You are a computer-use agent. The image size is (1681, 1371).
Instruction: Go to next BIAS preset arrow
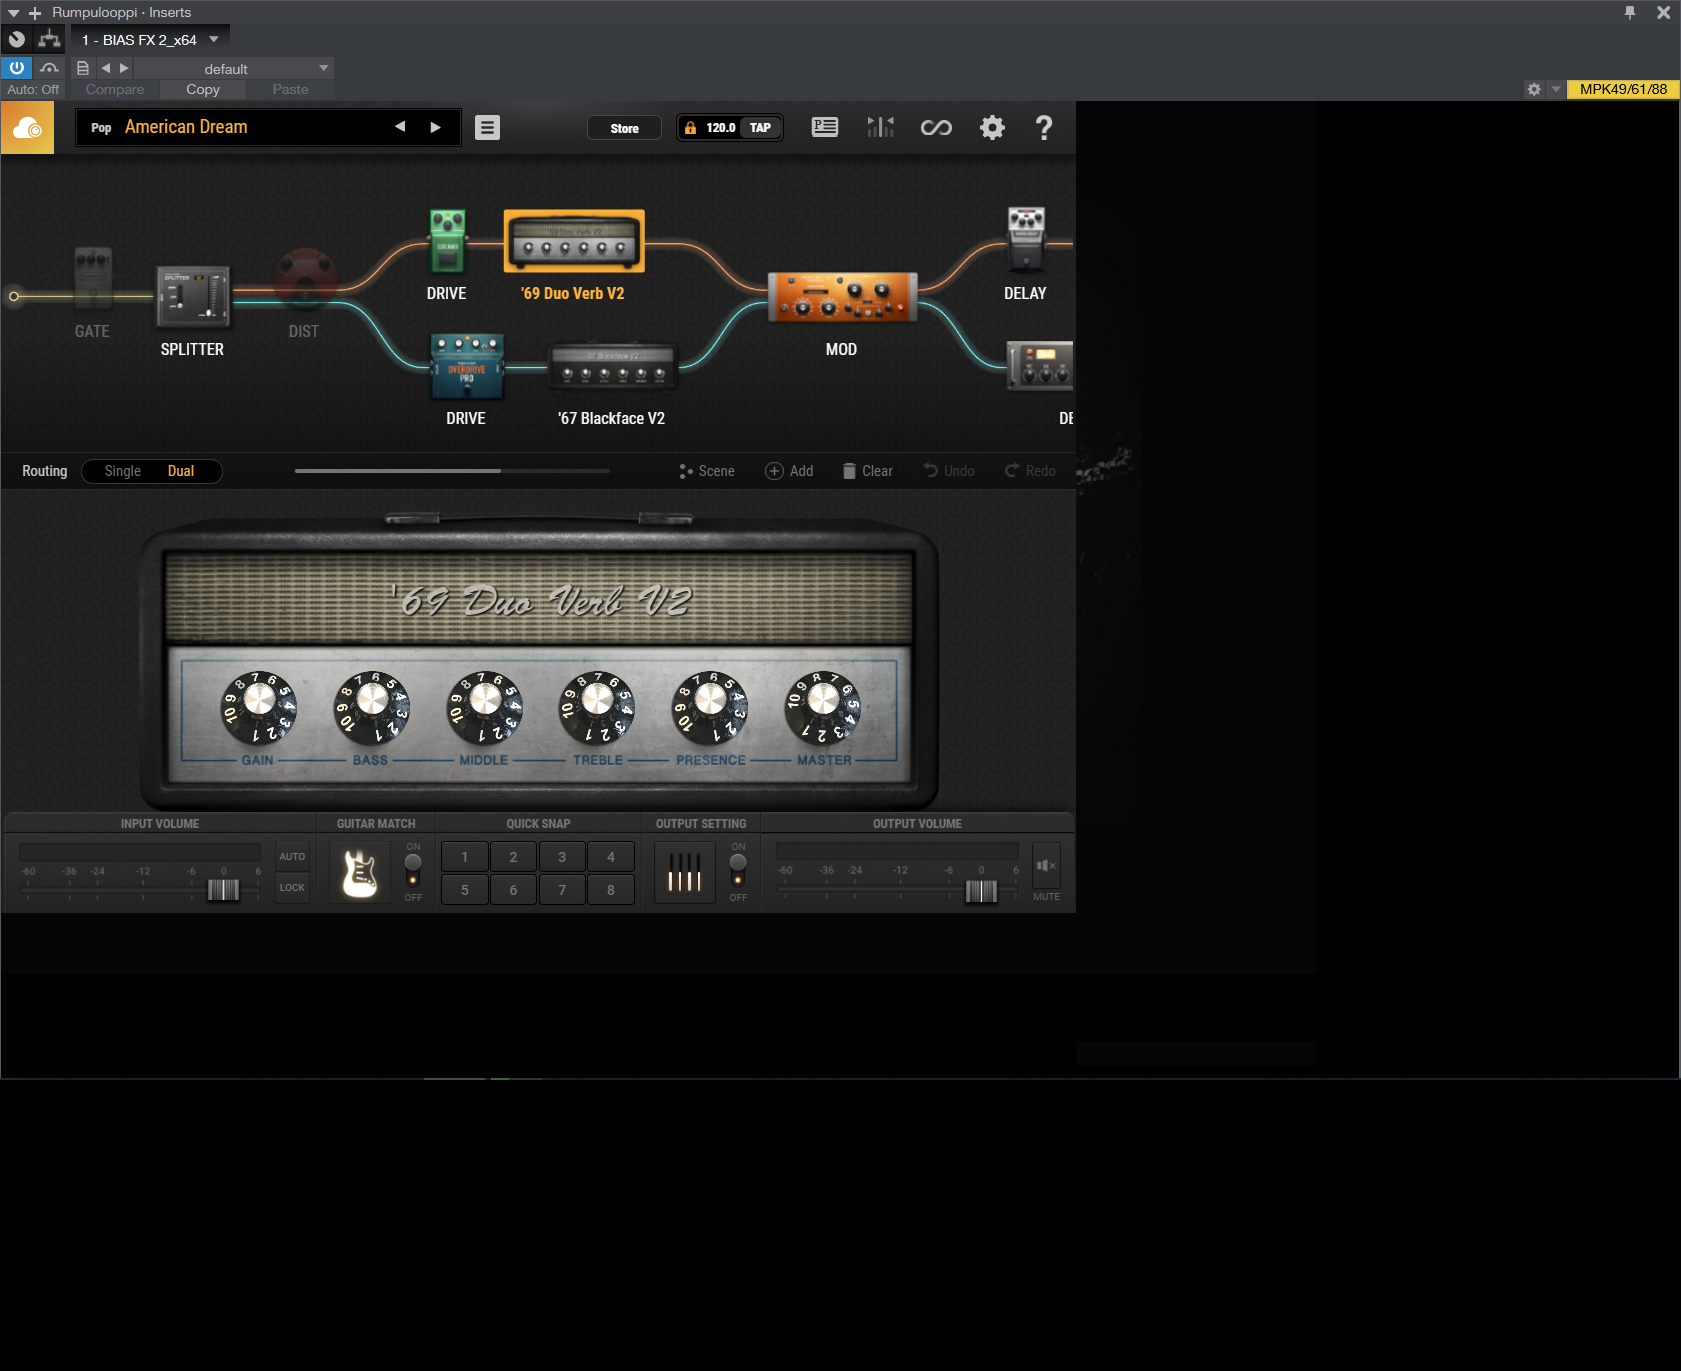[x=435, y=127]
